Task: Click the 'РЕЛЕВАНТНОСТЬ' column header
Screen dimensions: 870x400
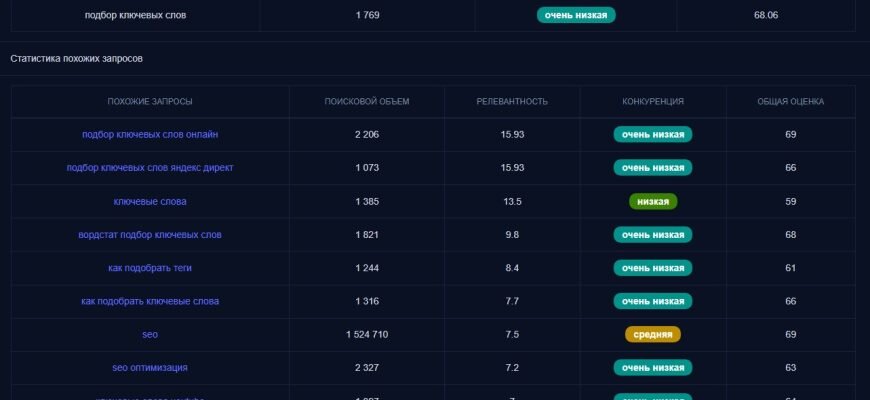Action: (x=512, y=102)
